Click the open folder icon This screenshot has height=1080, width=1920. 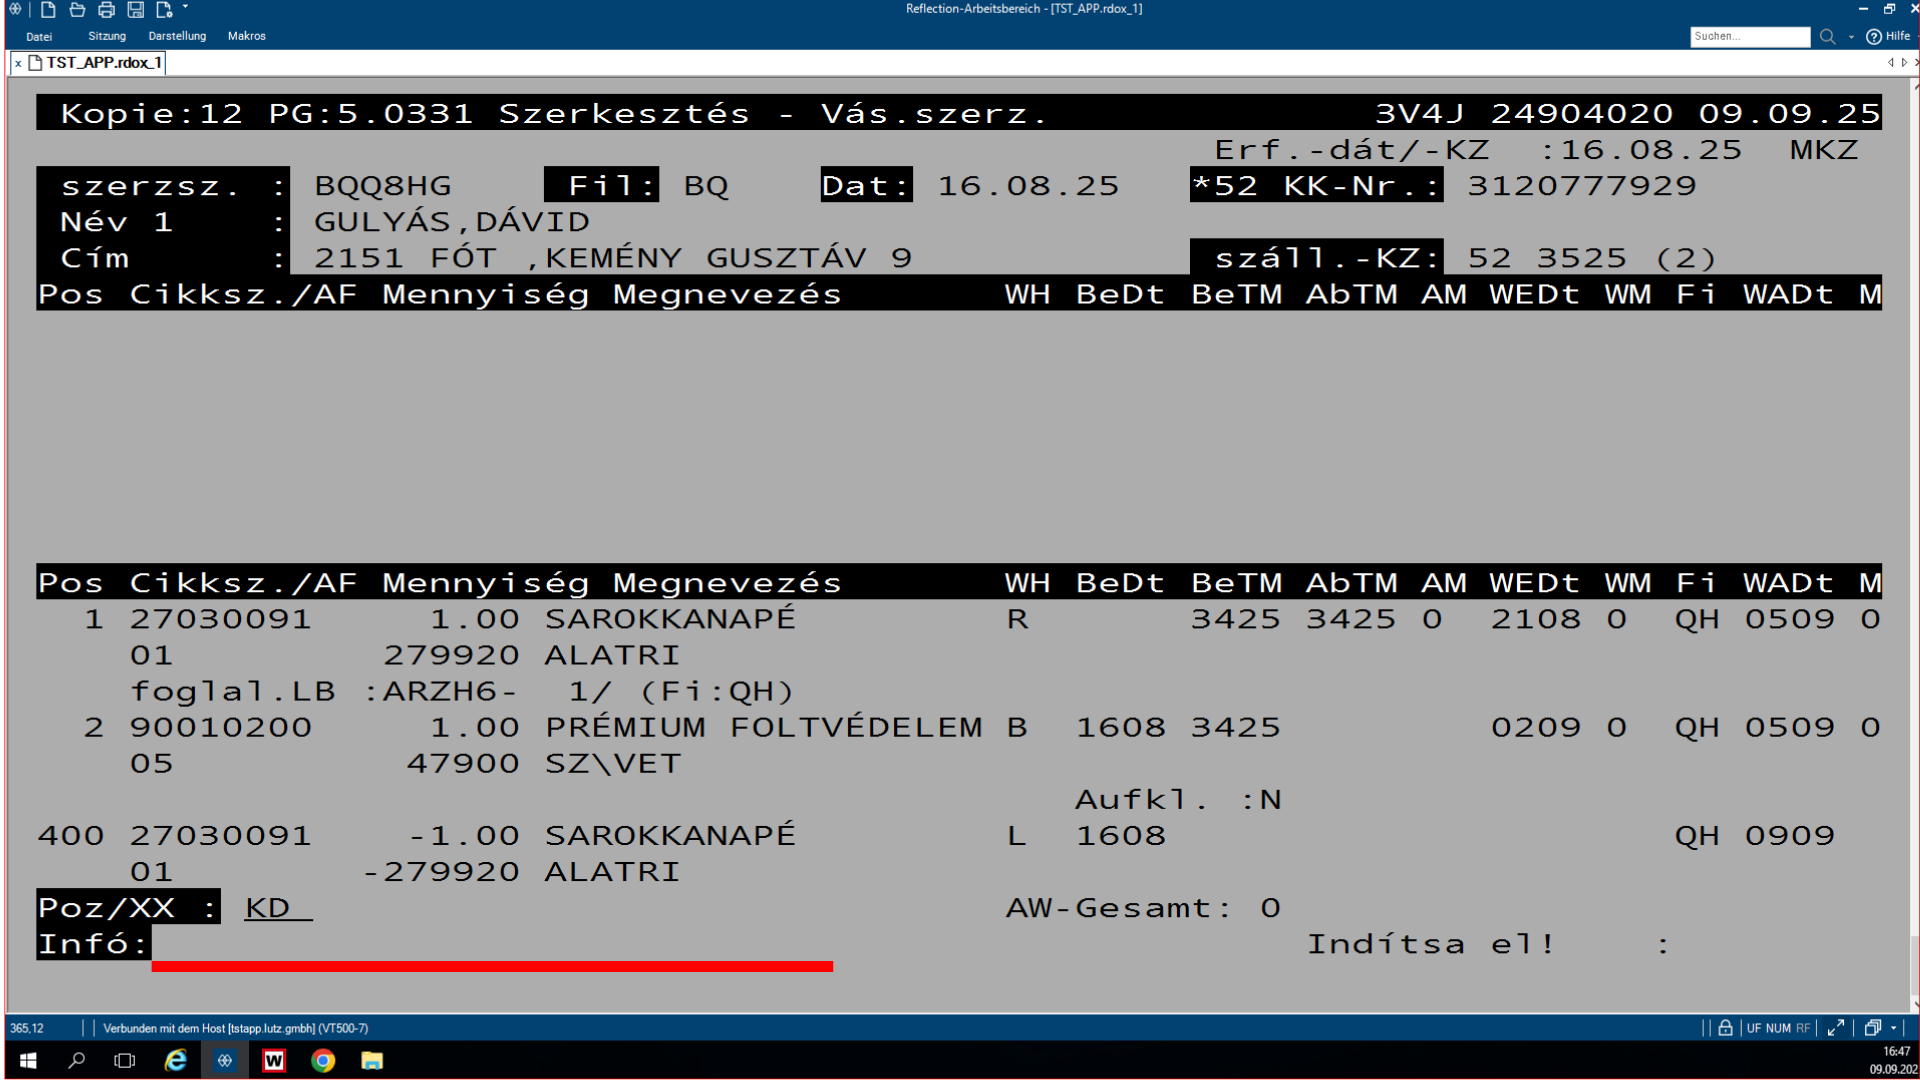(77, 10)
